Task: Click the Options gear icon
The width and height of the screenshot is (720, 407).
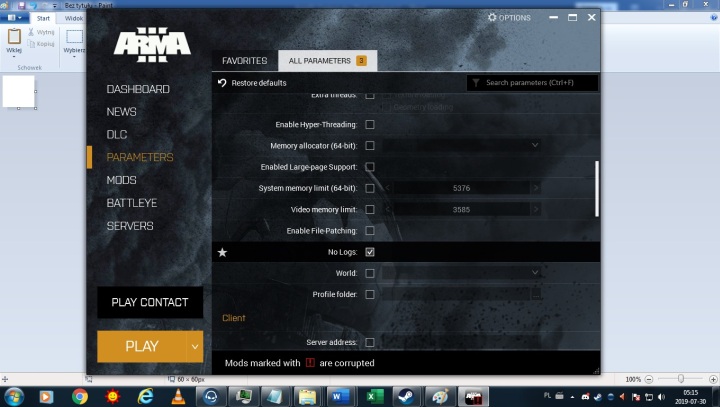Action: pos(492,18)
